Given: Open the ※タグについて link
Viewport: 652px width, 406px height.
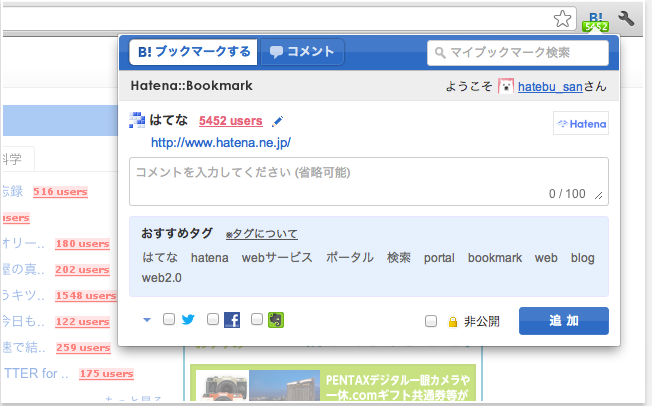Looking at the screenshot, I should [262, 234].
